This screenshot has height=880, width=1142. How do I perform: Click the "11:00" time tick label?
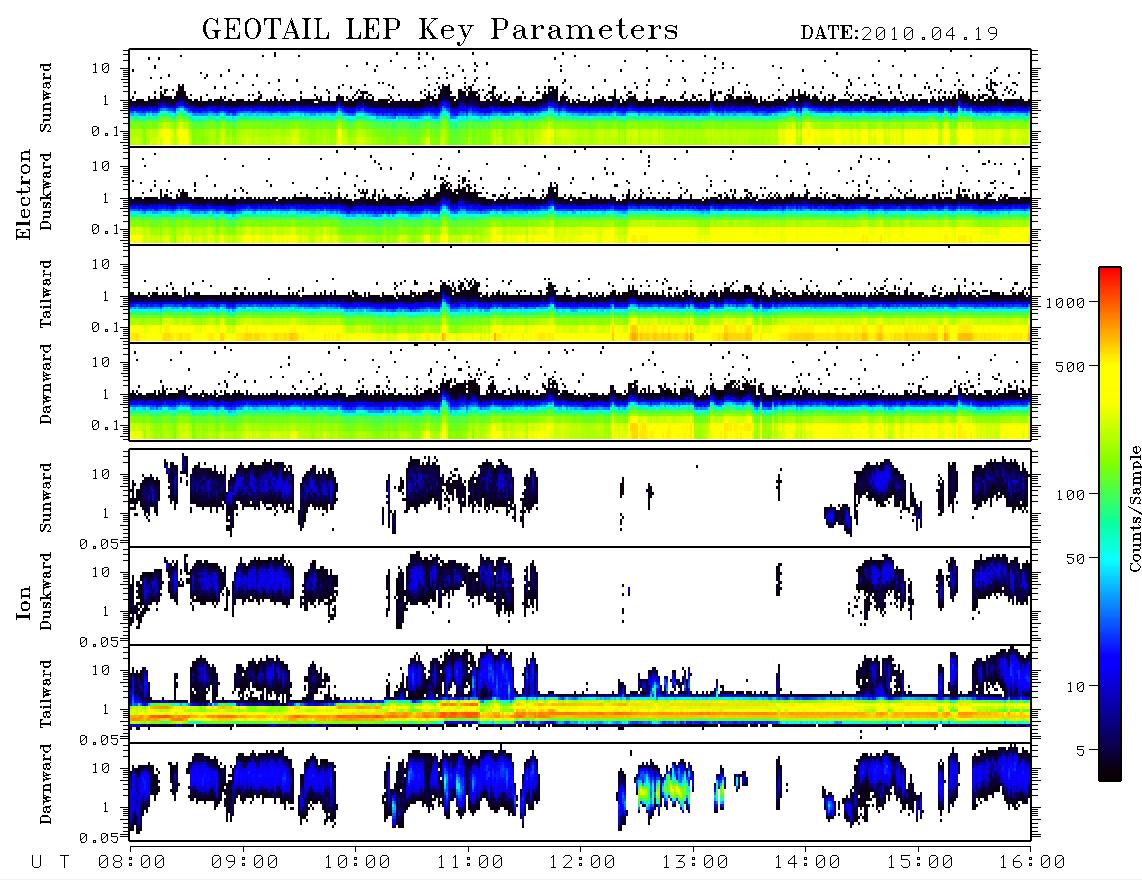point(470,863)
